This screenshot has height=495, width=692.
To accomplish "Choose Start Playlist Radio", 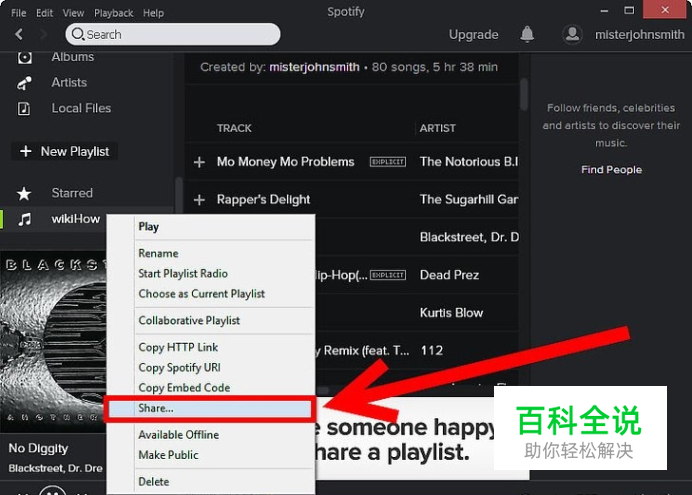I will click(x=211, y=274).
